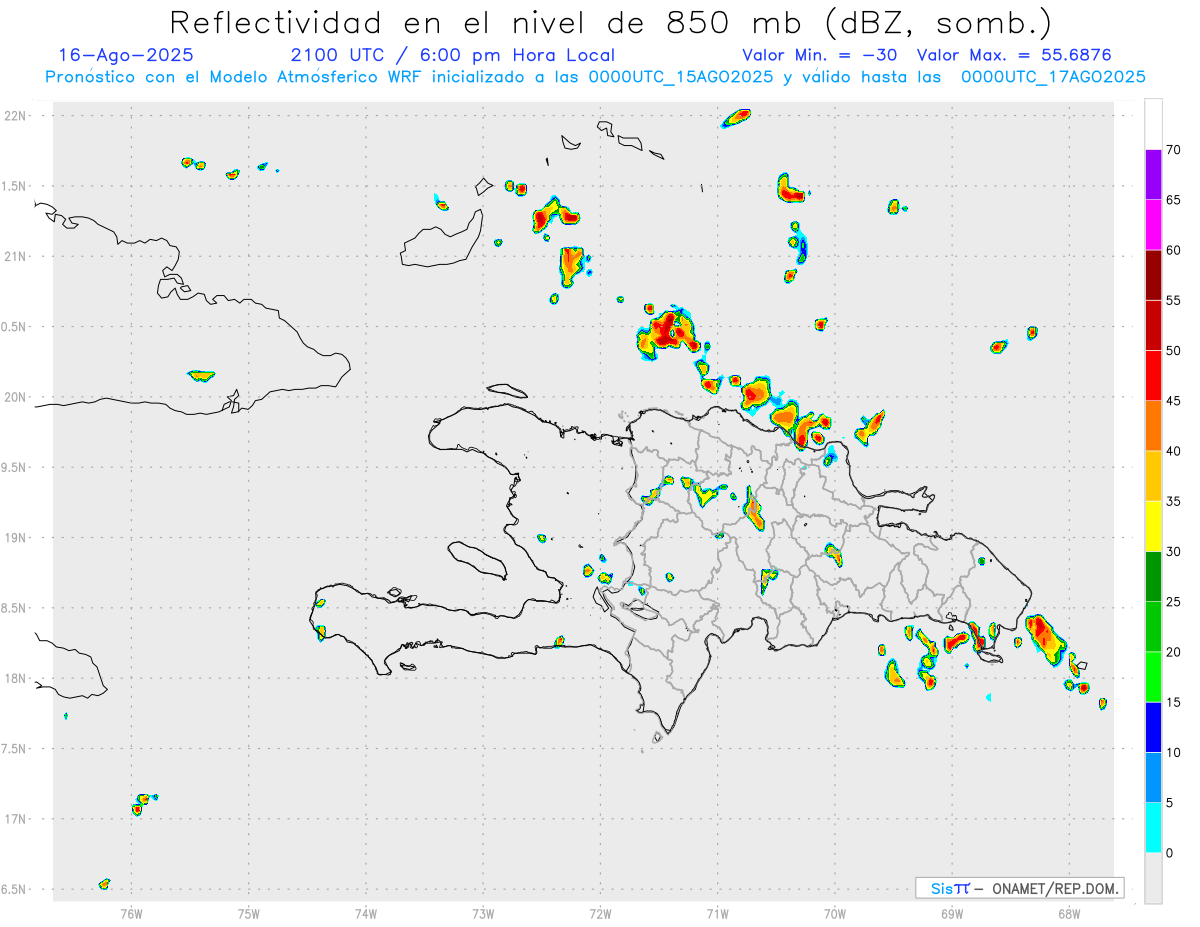The width and height of the screenshot is (1200, 927).
Task: Click the longitude label '73W'
Action: (x=483, y=913)
